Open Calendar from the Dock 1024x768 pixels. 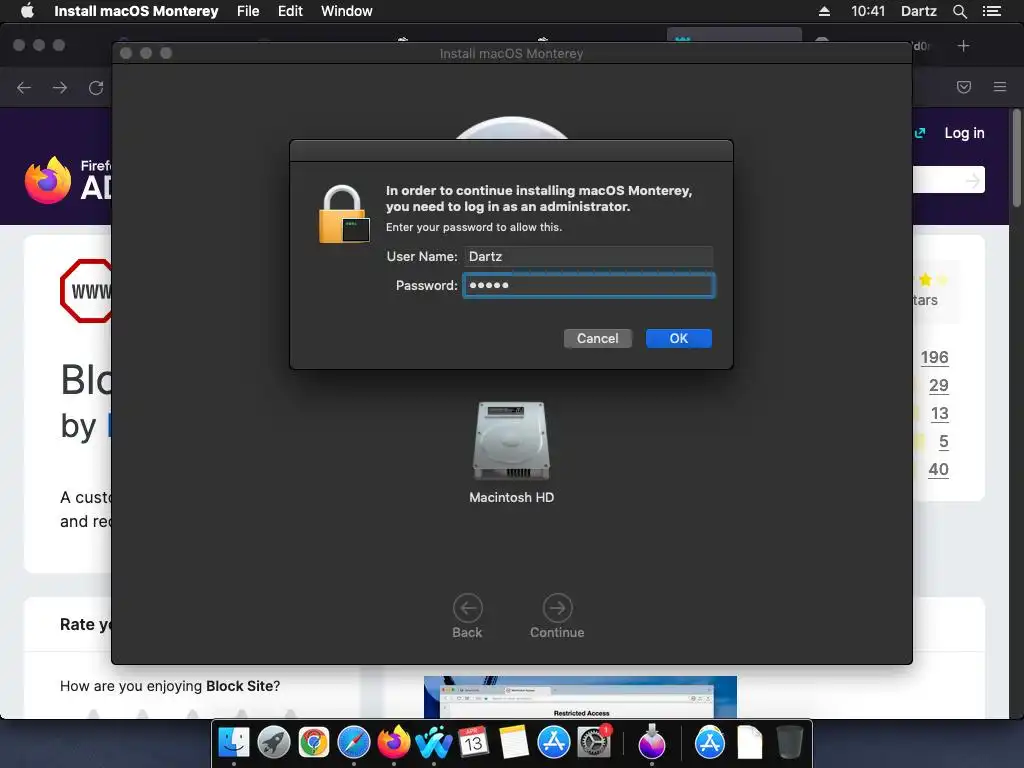click(x=473, y=743)
